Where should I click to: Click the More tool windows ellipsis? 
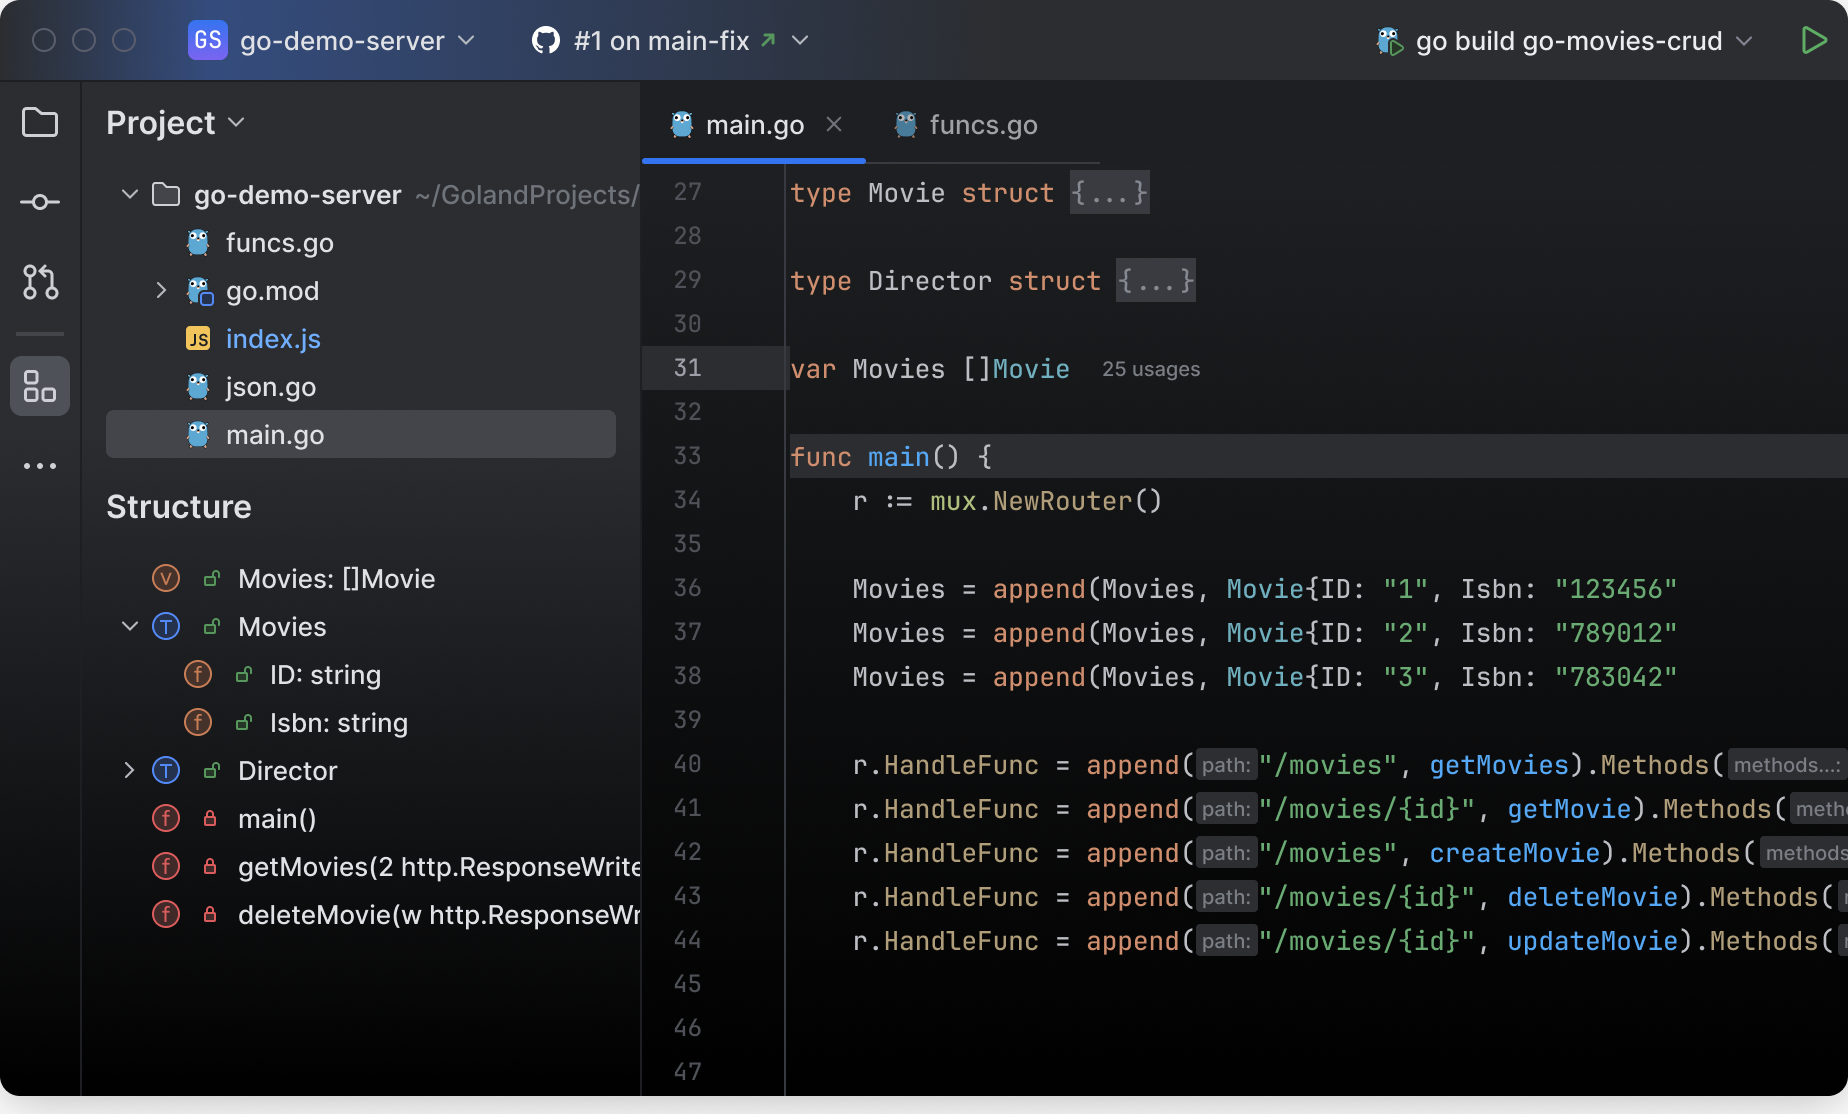pos(40,466)
